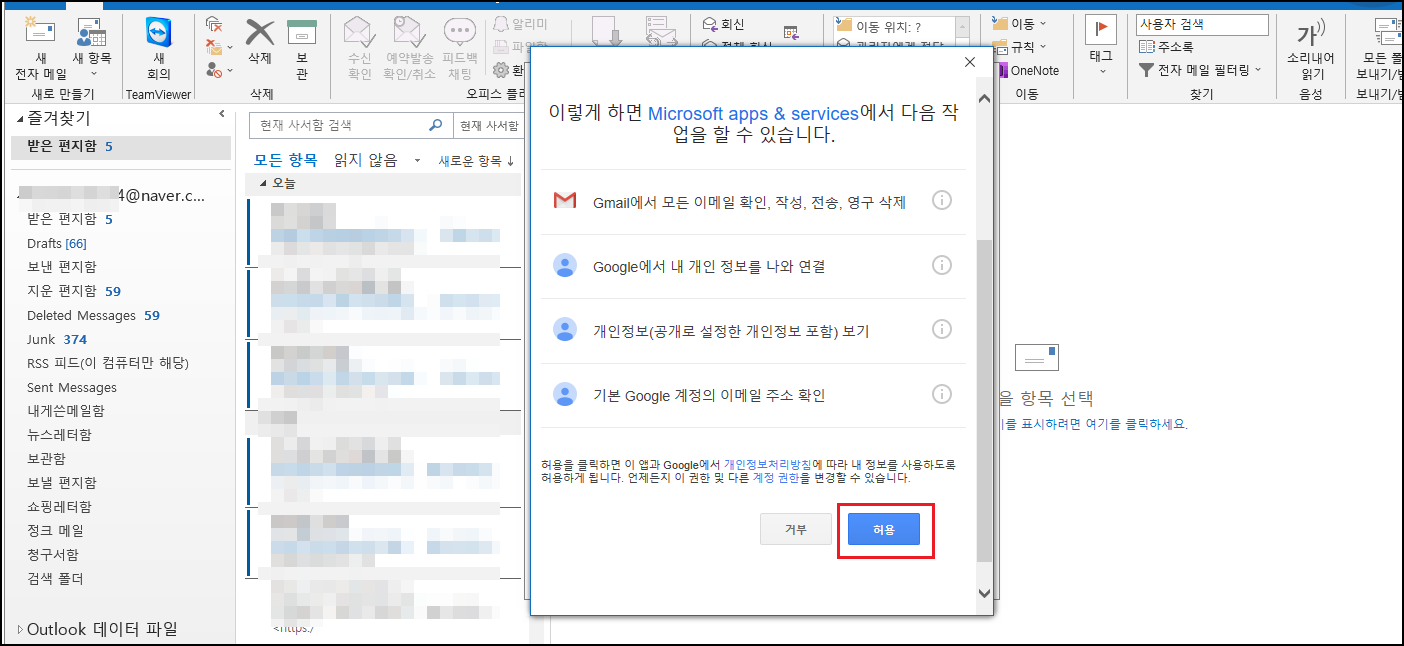Archive the message with 보관
Image resolution: width=1404 pixels, height=646 pixels.
[302, 47]
